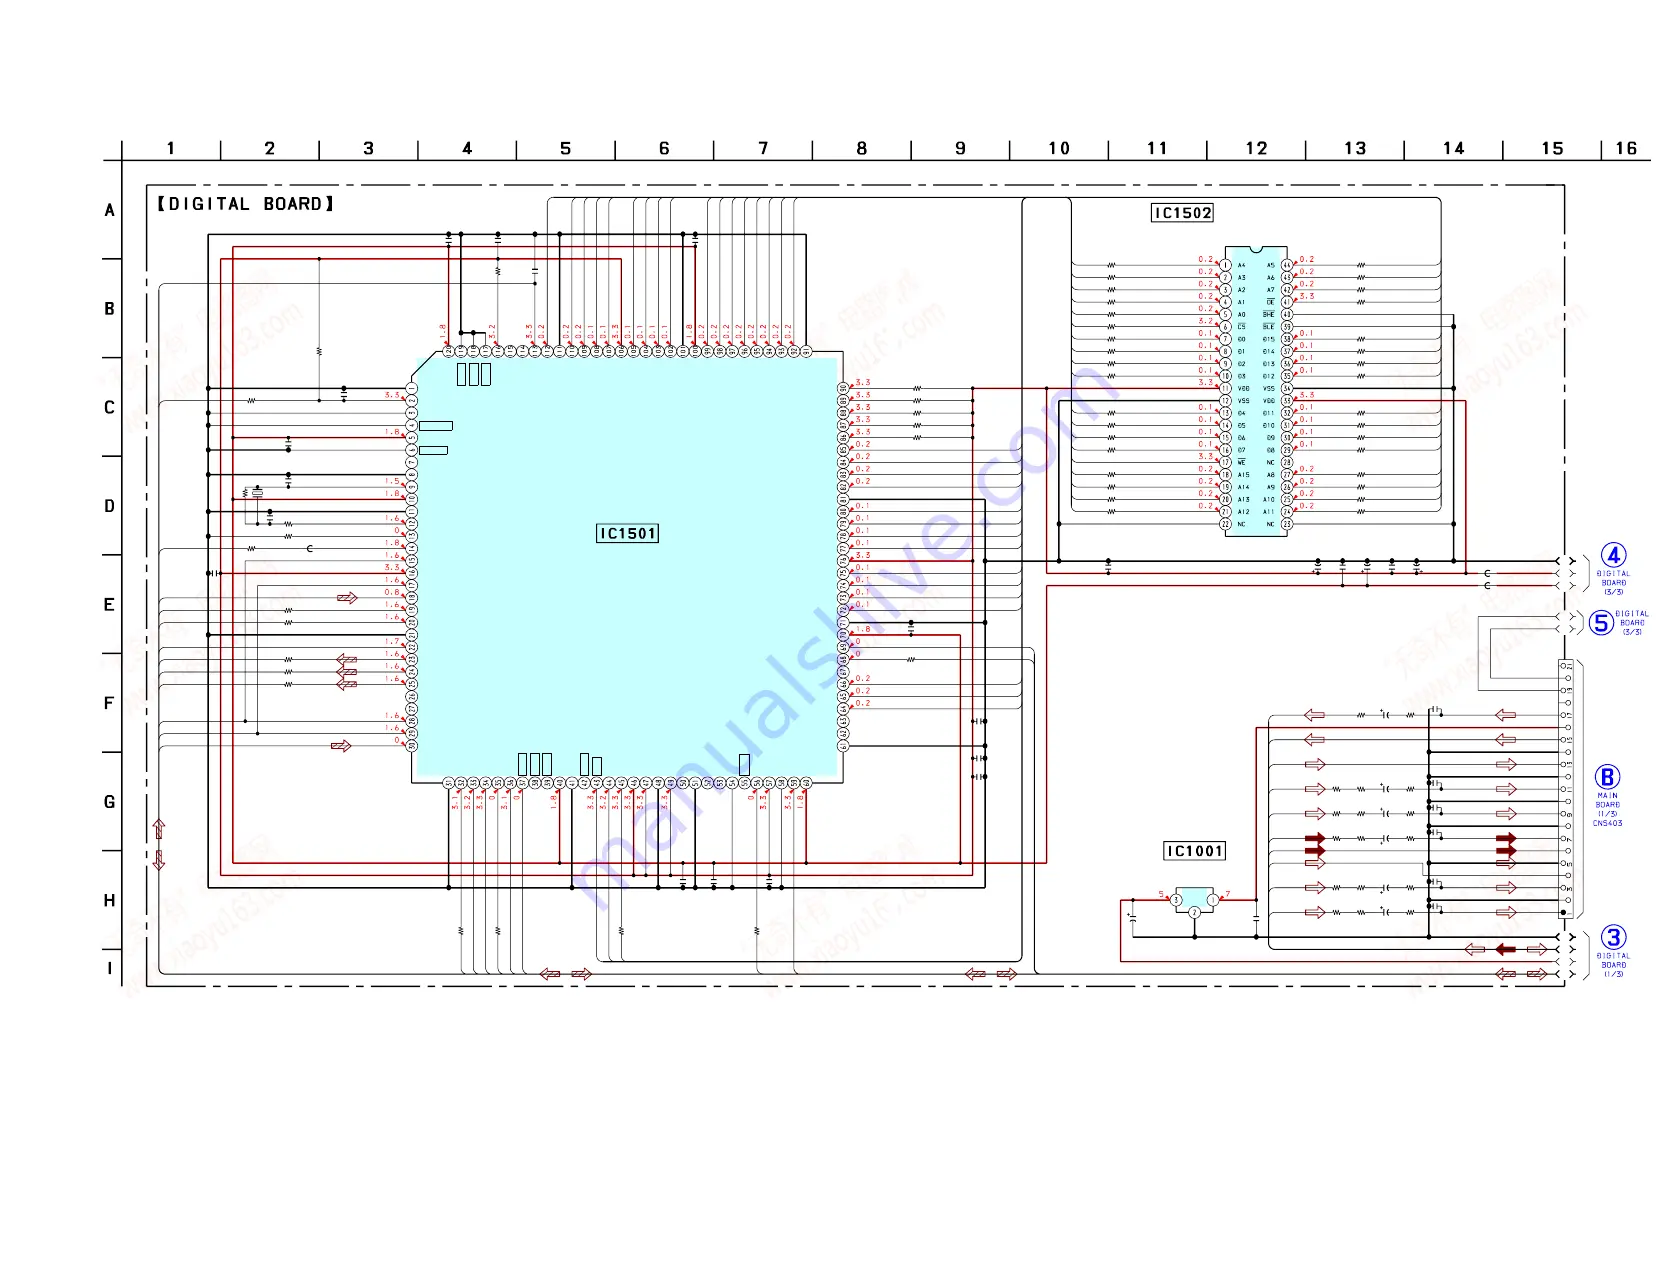
Task: Click column header 6
Action: [x=664, y=148]
